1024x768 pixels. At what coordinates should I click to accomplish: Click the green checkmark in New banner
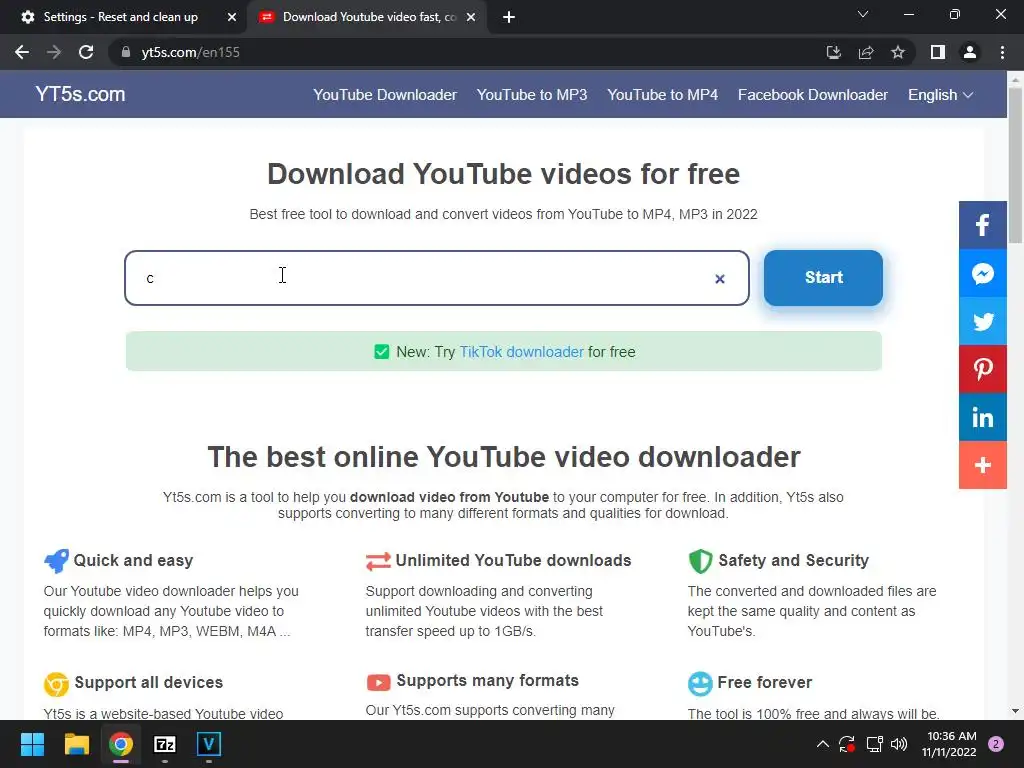pos(381,352)
